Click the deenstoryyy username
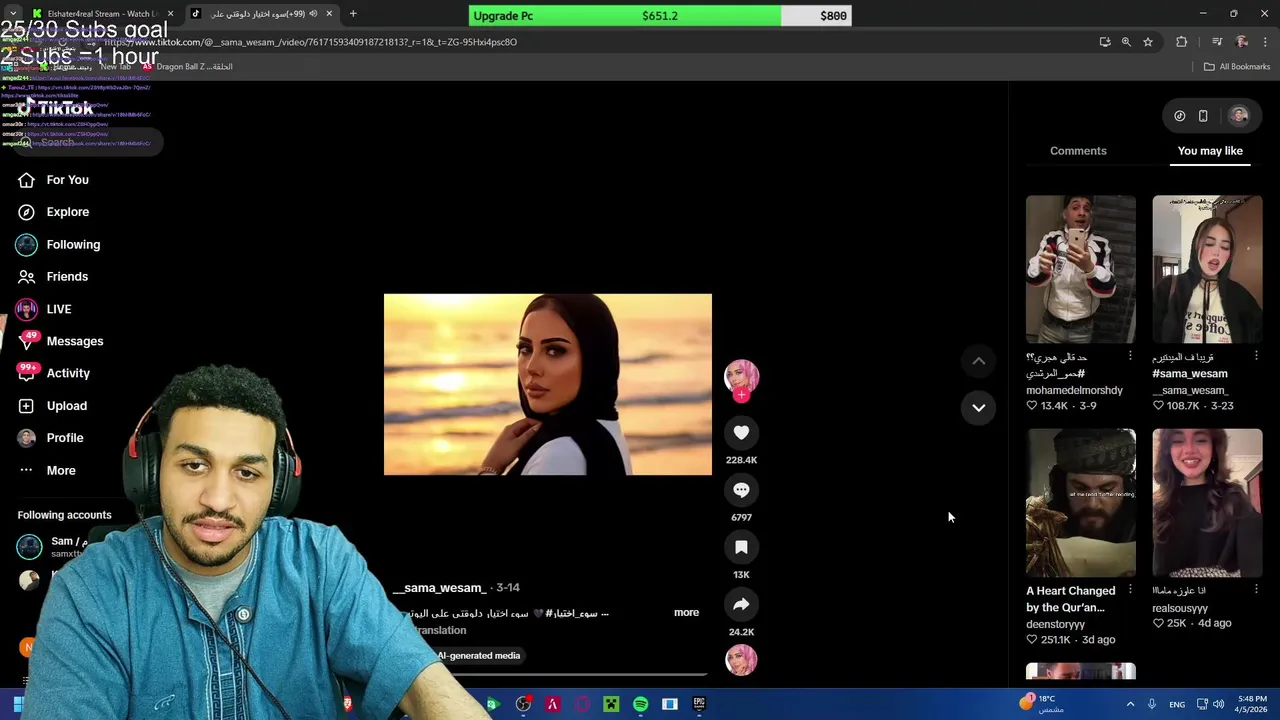This screenshot has width=1280, height=720. click(x=1055, y=624)
